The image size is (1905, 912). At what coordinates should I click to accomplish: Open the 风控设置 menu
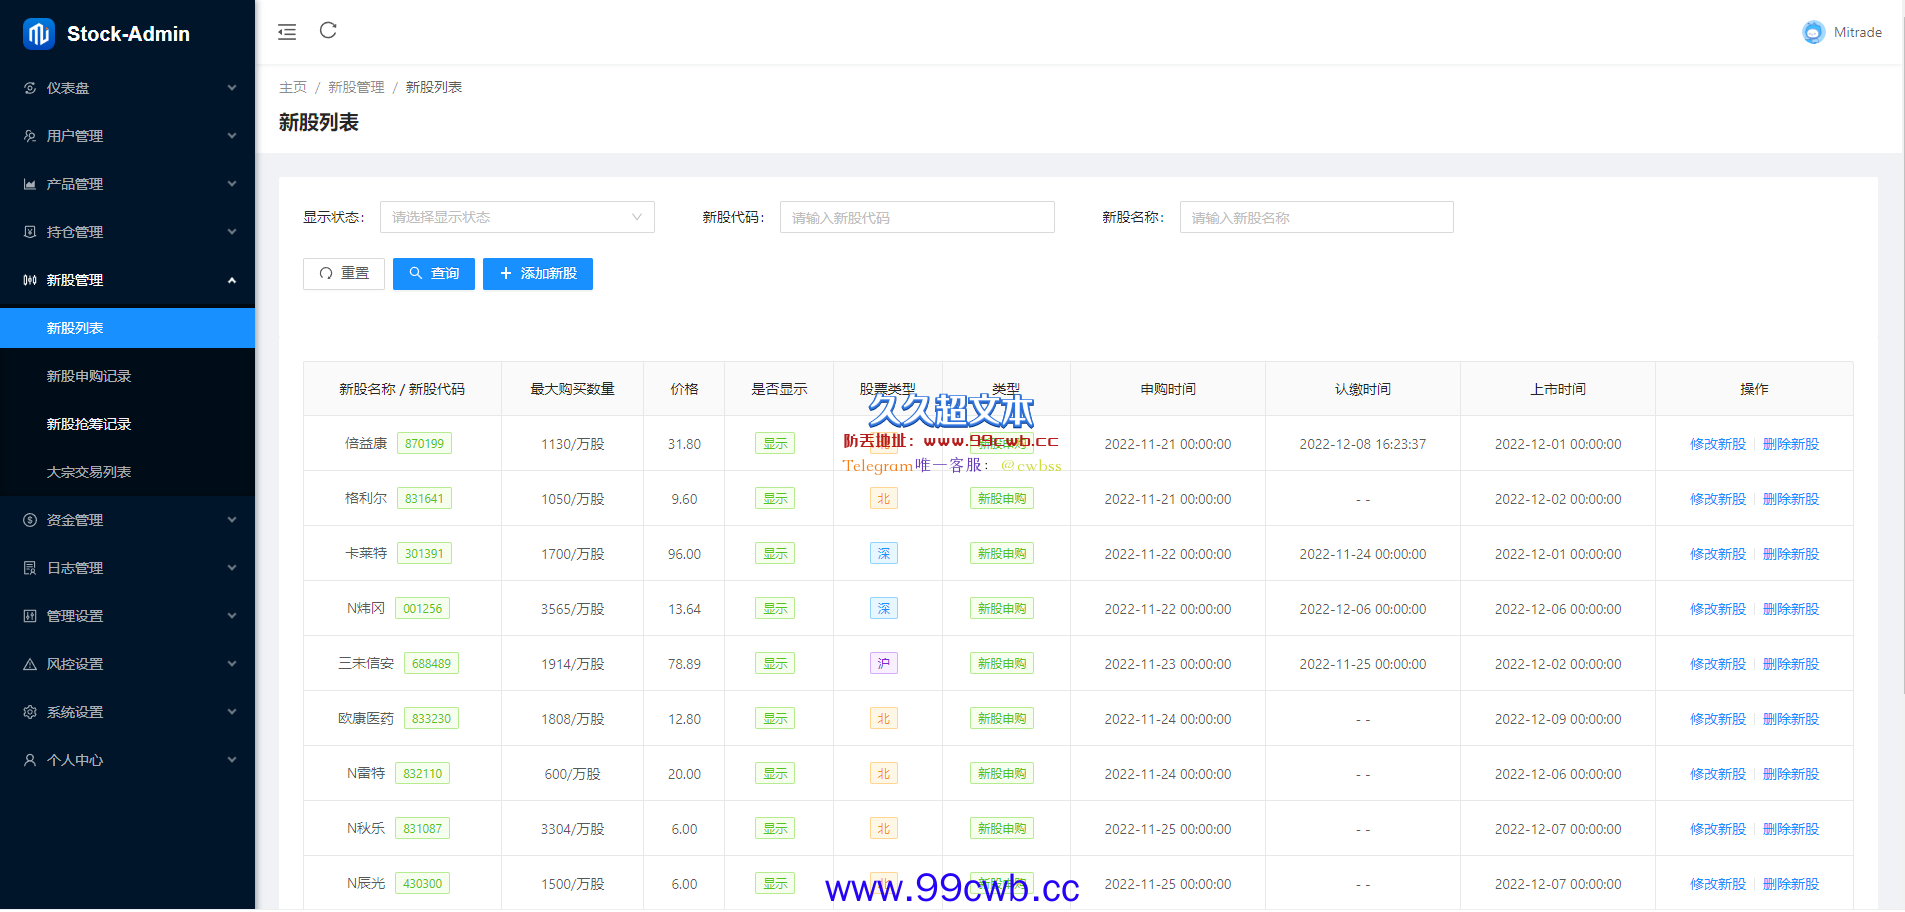pos(127,664)
